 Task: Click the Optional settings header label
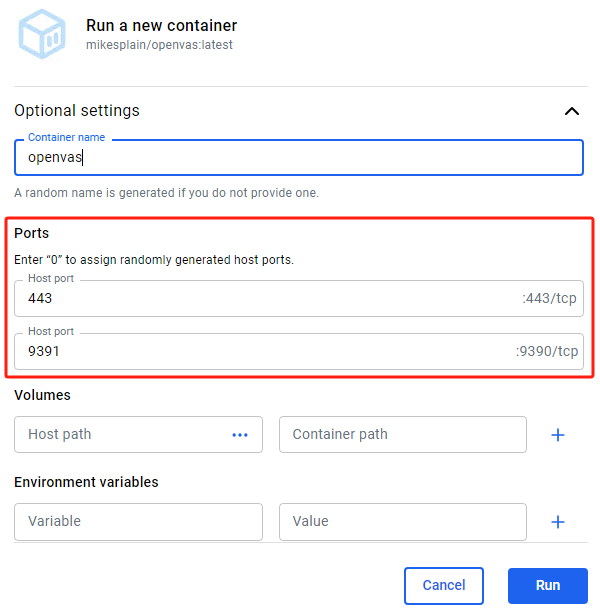tap(77, 111)
